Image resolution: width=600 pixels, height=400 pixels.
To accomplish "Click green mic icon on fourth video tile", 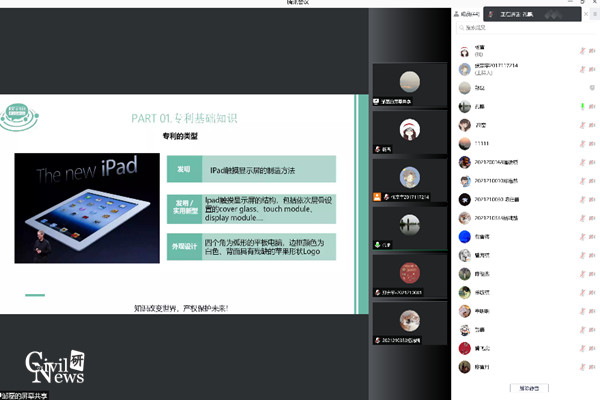I will [x=378, y=243].
